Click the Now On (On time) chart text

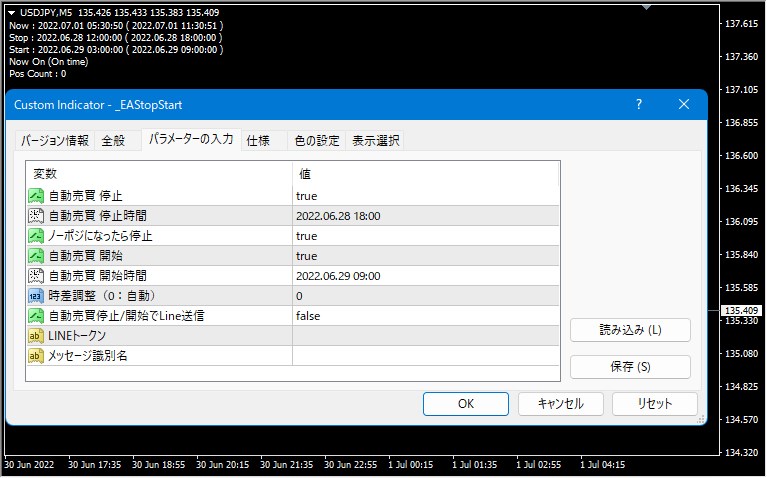[x=48, y=62]
